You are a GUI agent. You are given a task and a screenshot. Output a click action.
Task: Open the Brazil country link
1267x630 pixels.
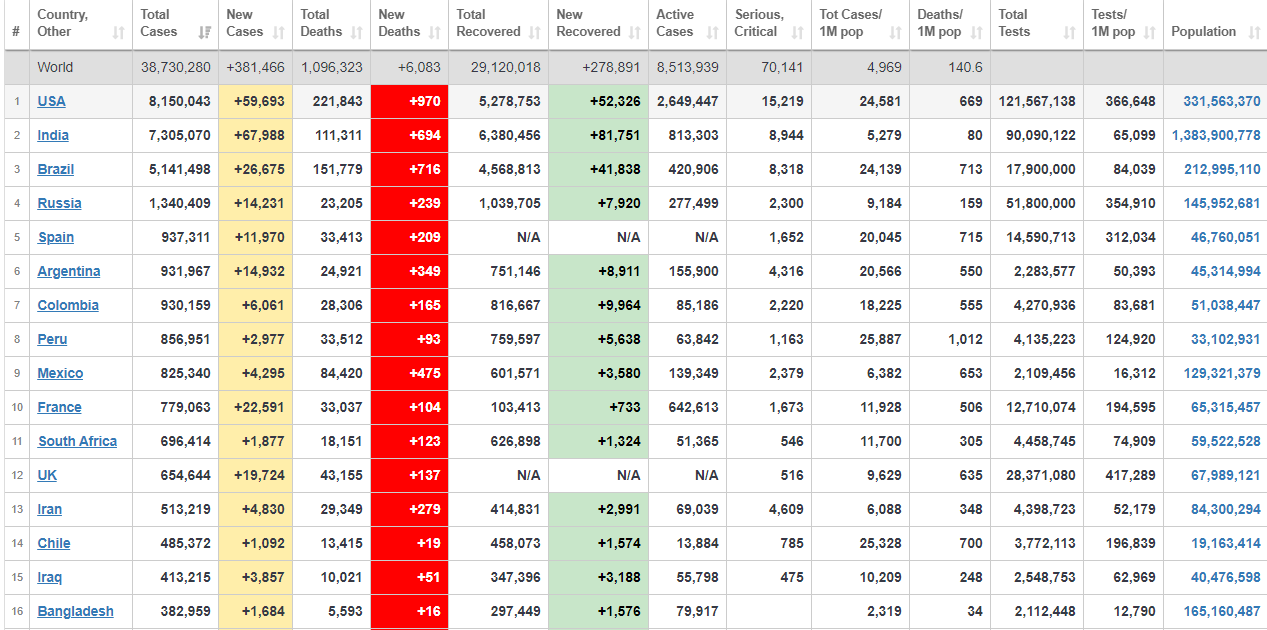coord(56,169)
